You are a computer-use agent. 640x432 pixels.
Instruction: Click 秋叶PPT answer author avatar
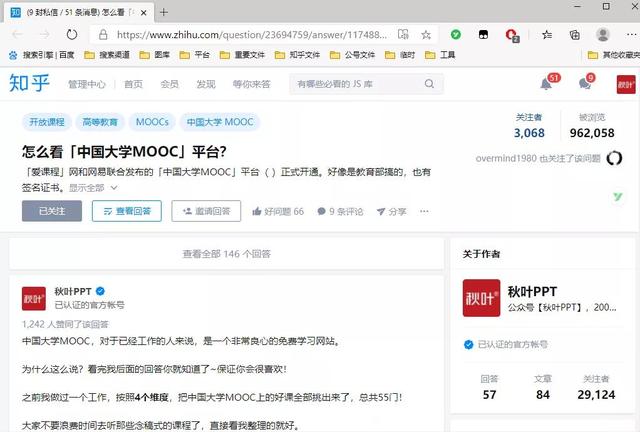click(34, 298)
